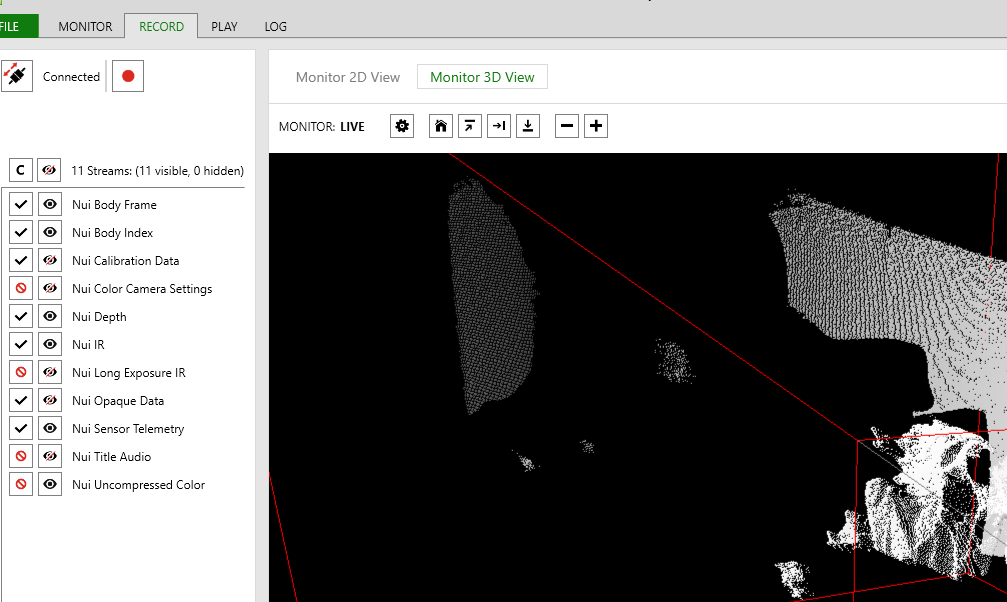The height and width of the screenshot is (602, 1007).
Task: Uncheck the Nui Depth stream
Action: [x=20, y=316]
